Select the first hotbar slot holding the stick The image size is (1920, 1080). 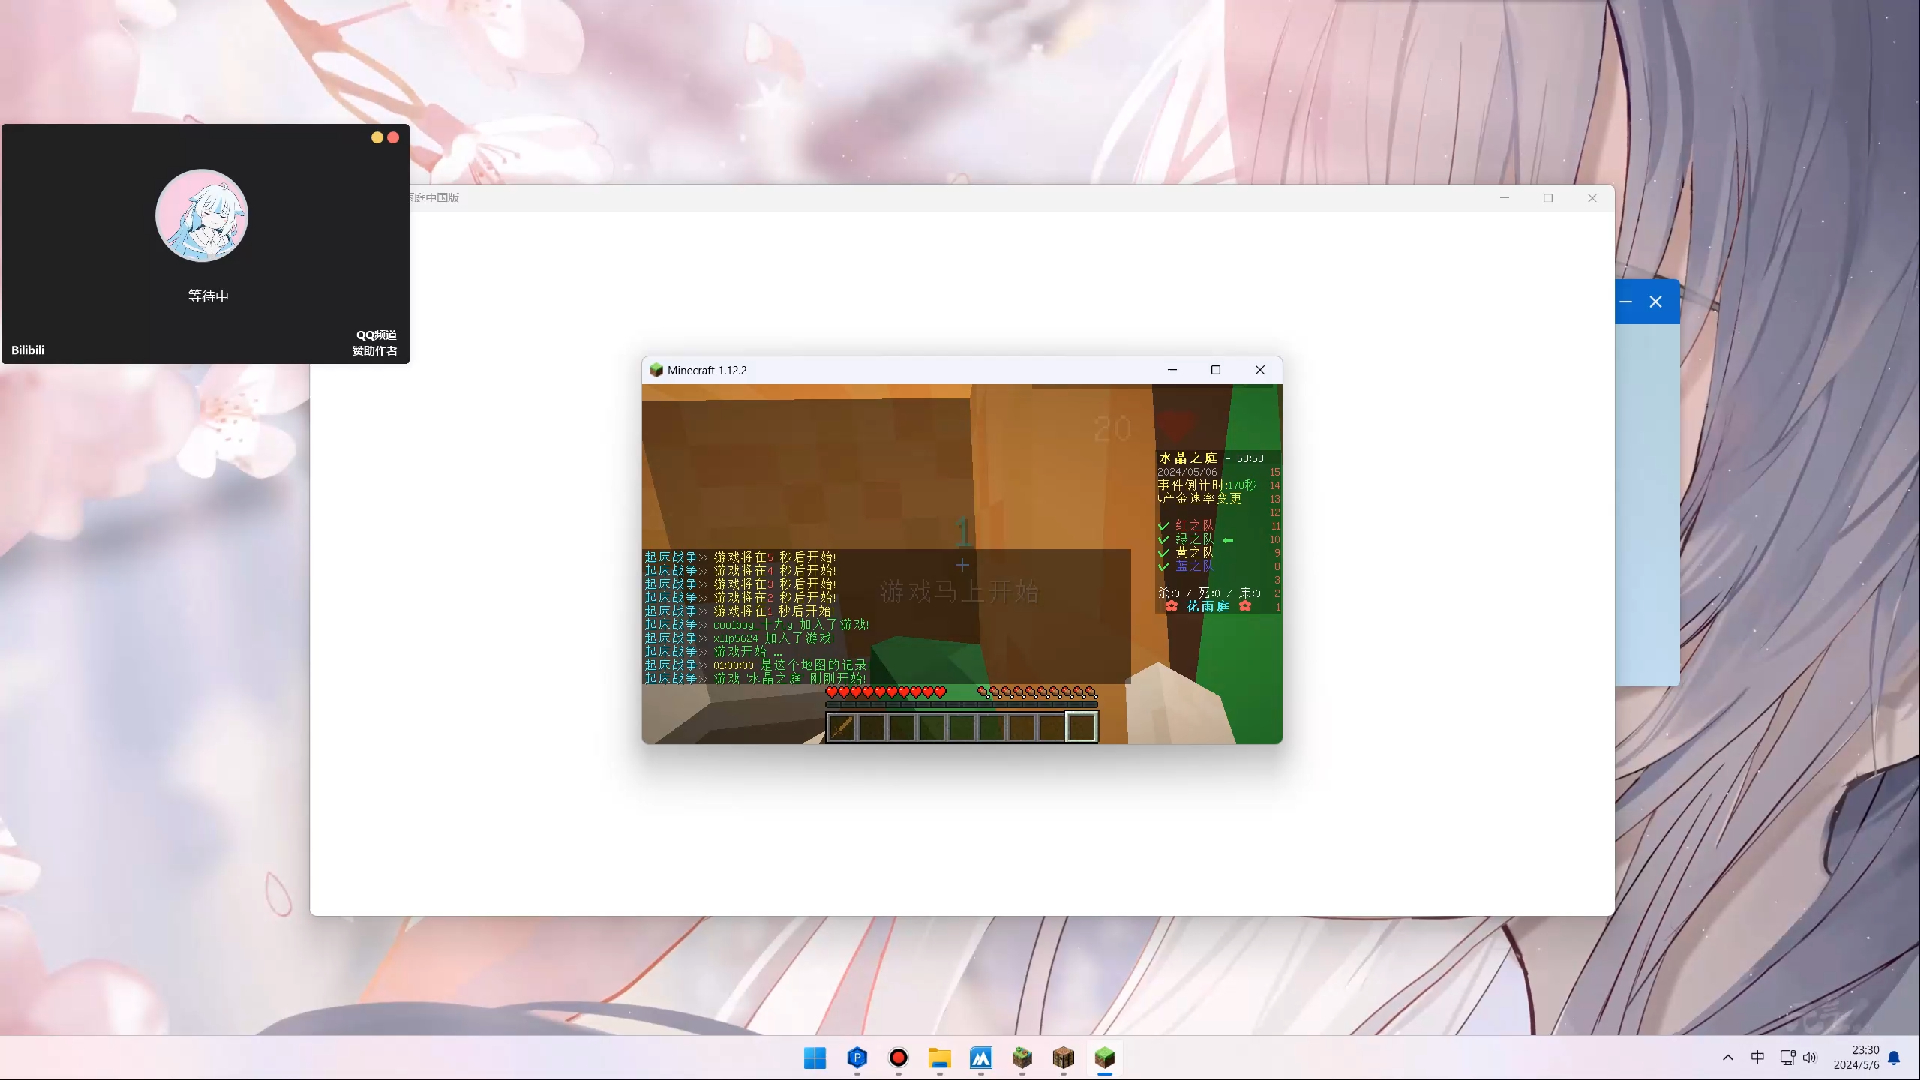pyautogui.click(x=841, y=727)
